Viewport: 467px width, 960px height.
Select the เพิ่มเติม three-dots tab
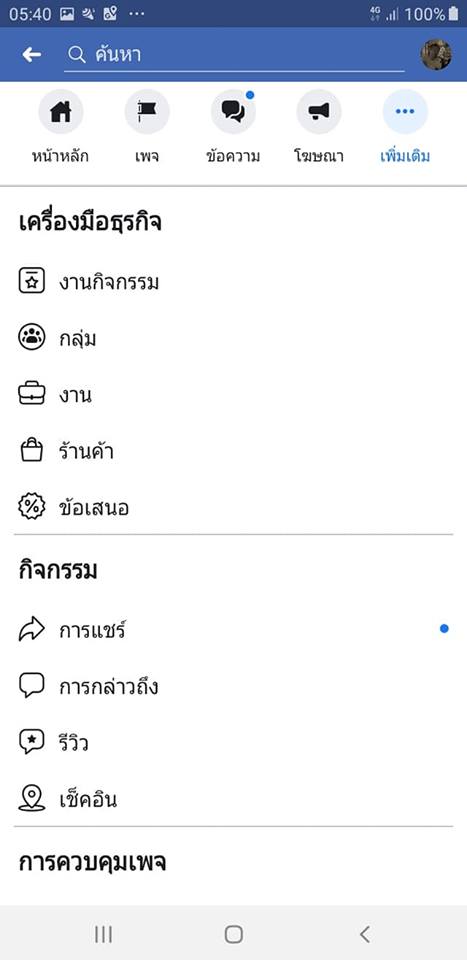405,111
